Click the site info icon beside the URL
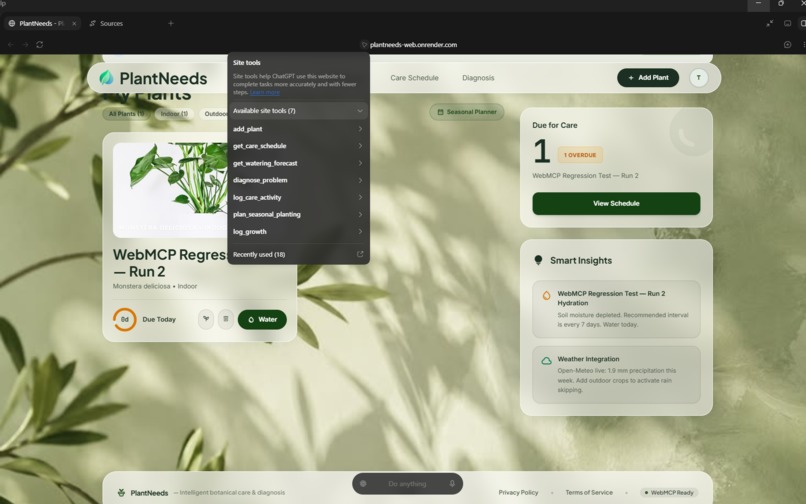 pos(364,45)
